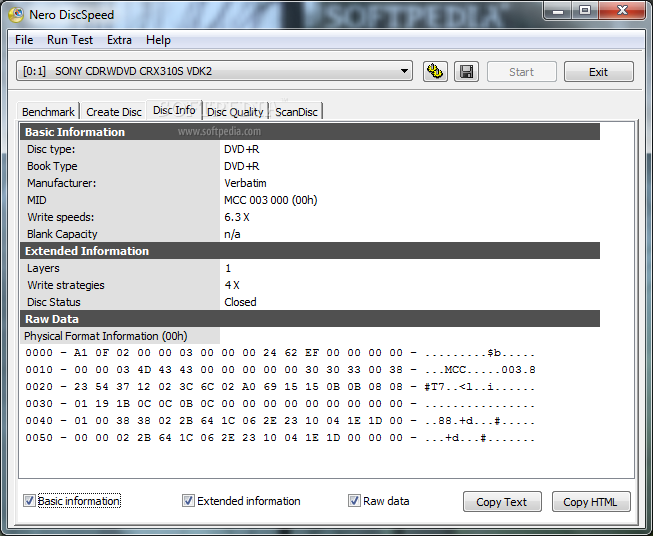Click the Nero DiscSpeed app icon in title bar
The width and height of the screenshot is (653, 536).
(16, 15)
